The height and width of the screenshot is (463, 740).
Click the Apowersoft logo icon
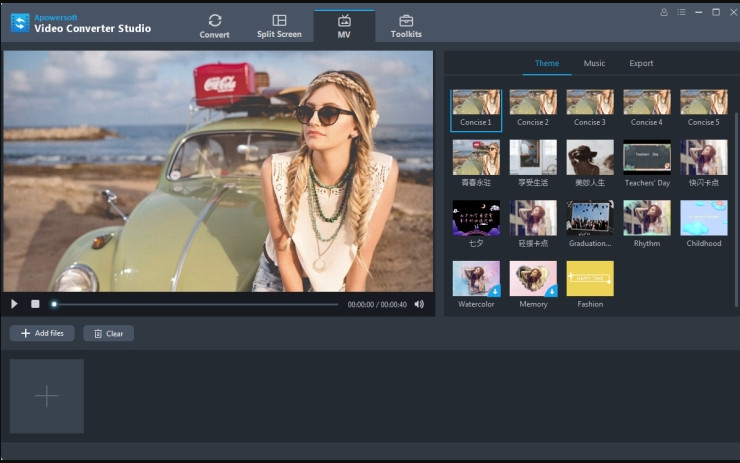20,23
